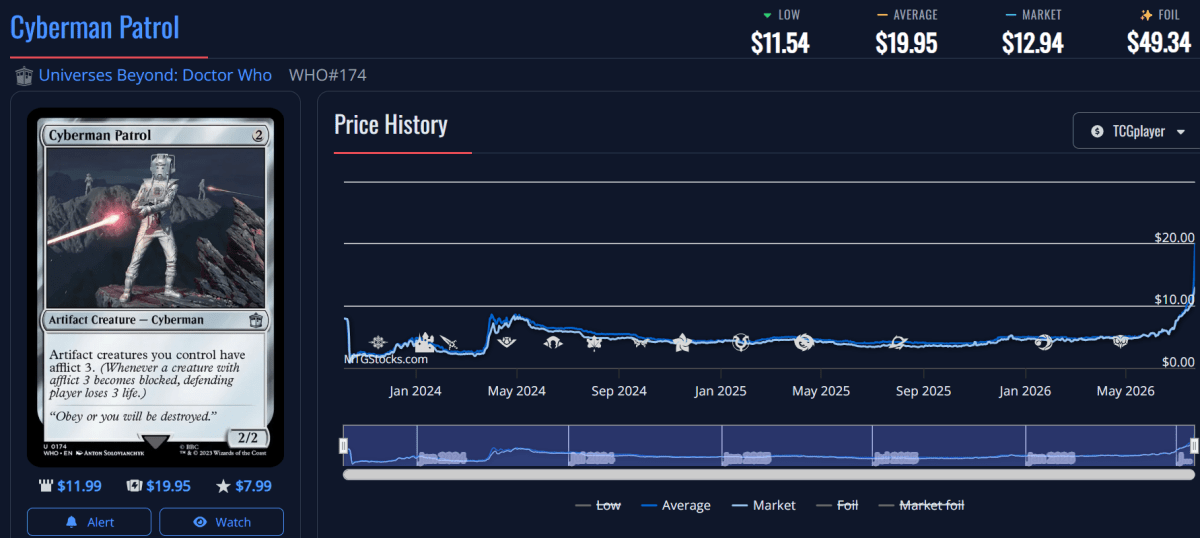The image size is (1200, 538).
Task: Click the FOIL price value $49.34
Action: point(1159,42)
